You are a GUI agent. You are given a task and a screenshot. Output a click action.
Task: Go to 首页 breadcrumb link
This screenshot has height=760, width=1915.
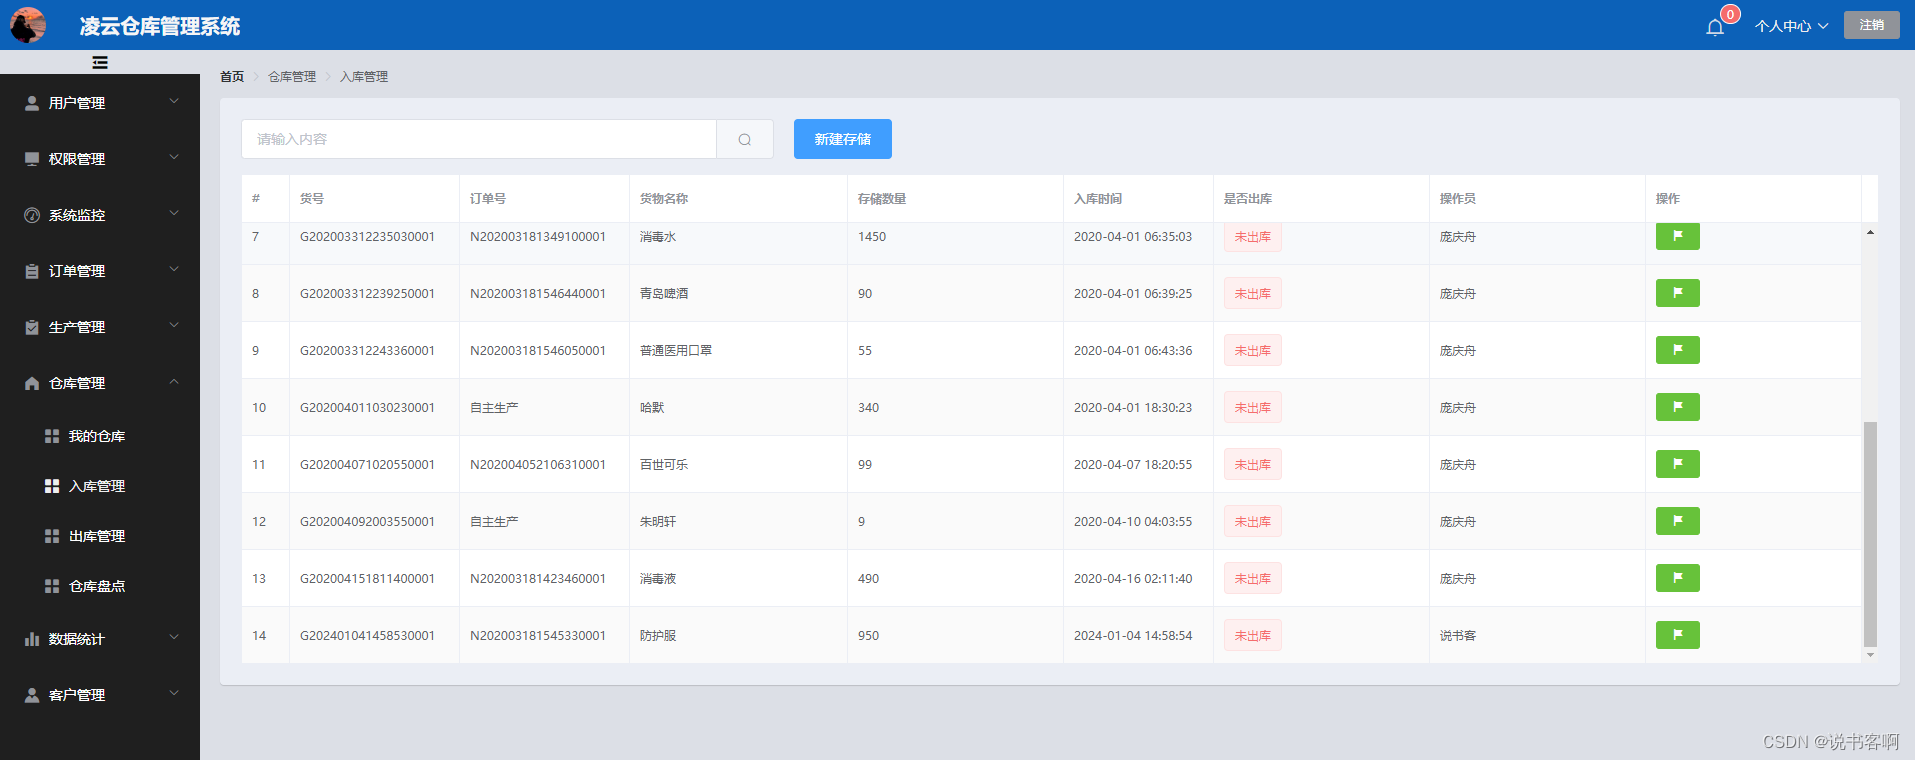(x=232, y=76)
